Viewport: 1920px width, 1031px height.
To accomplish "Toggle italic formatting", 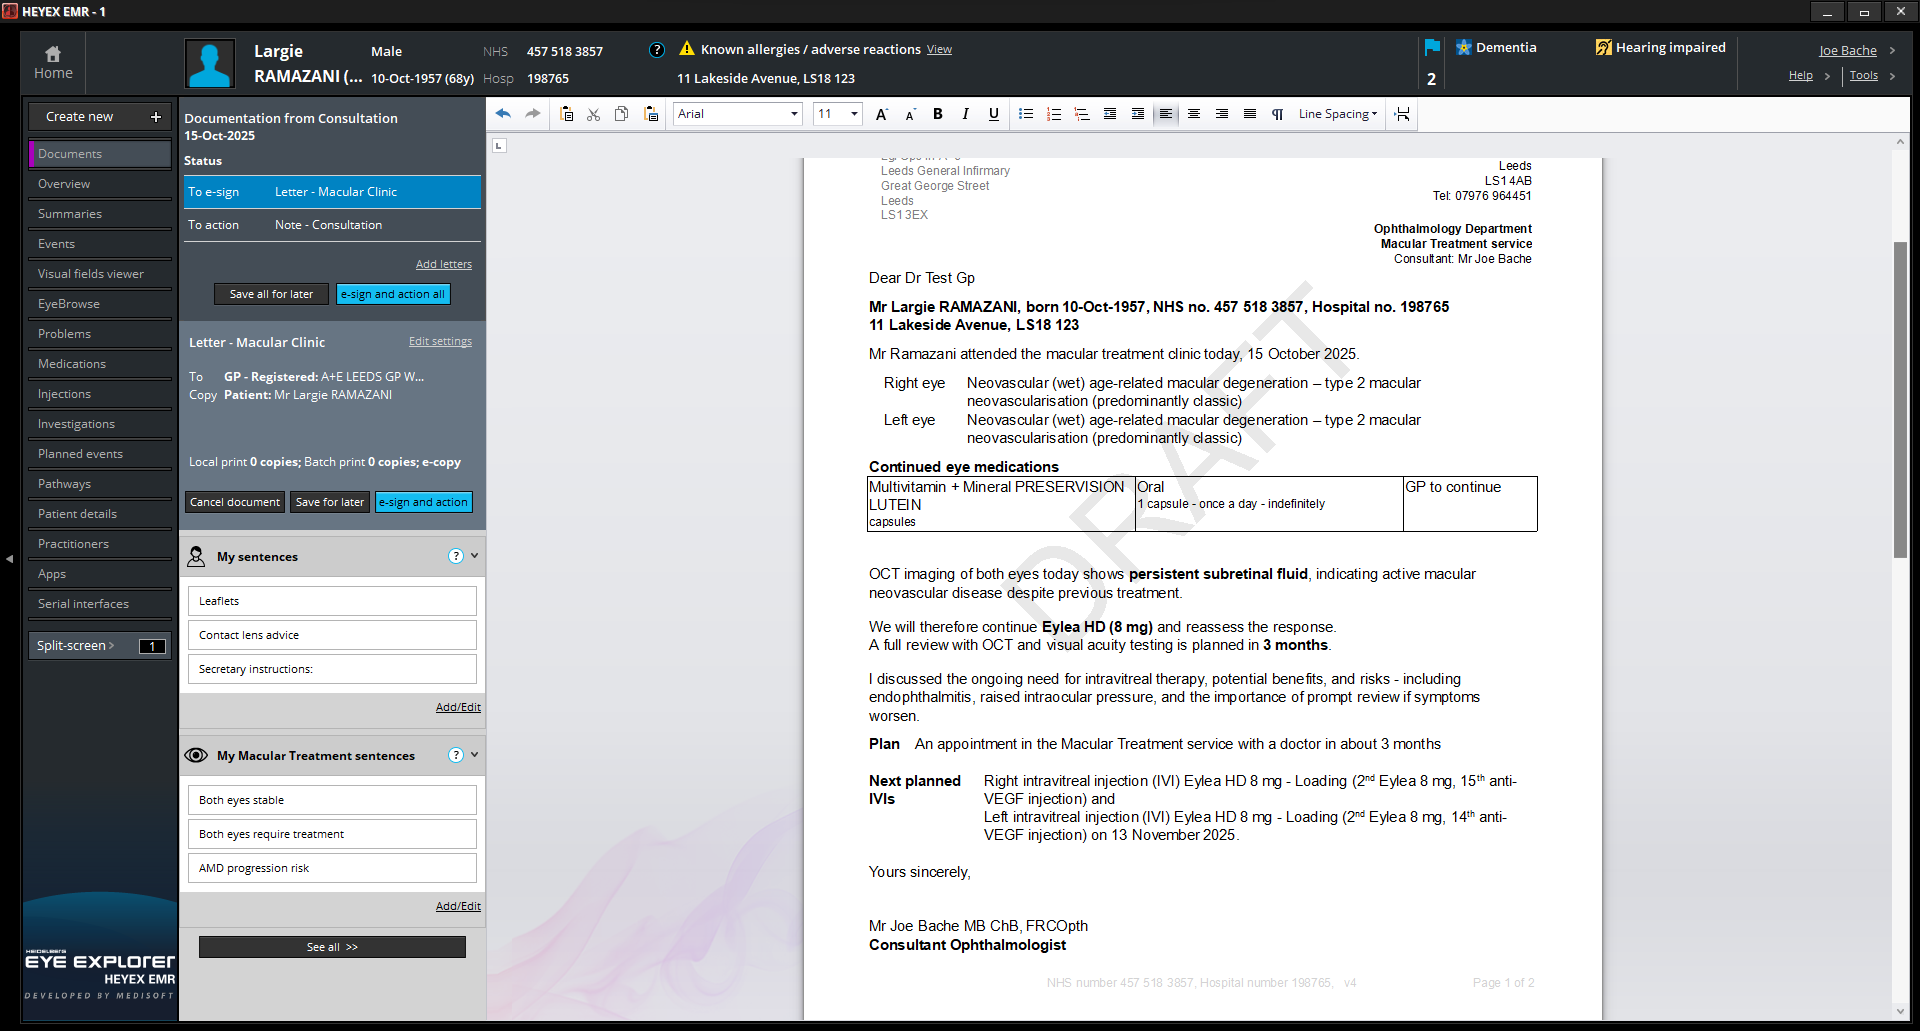I will (x=965, y=114).
